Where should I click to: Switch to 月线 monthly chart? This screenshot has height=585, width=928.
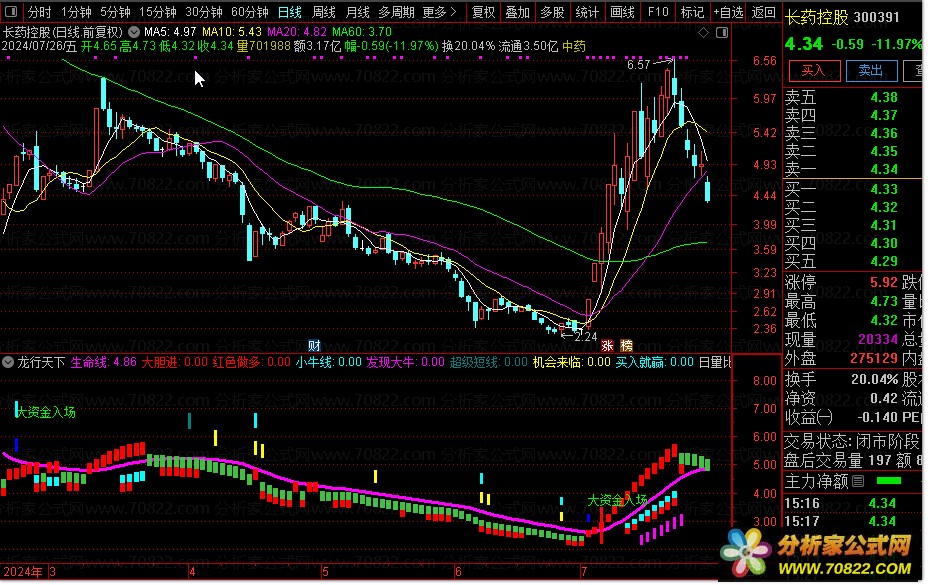pyautogui.click(x=357, y=12)
